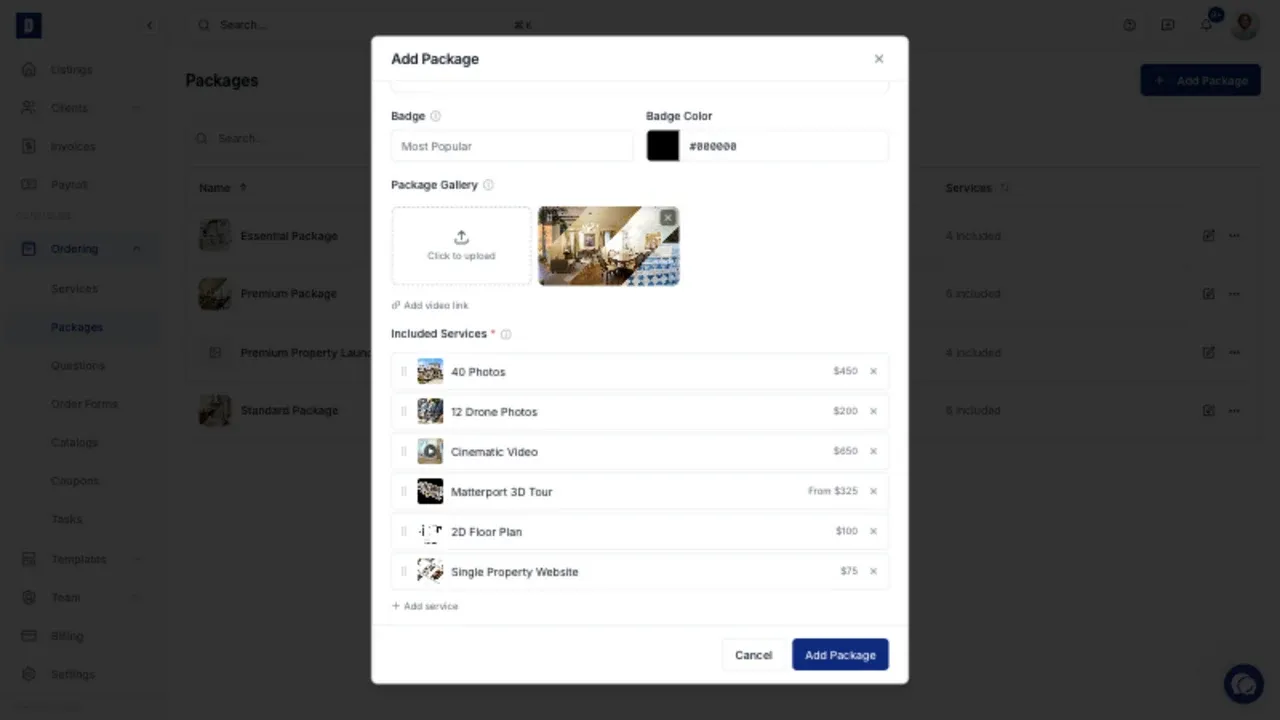The width and height of the screenshot is (1280, 720).
Task: Remove Cinematic Video service
Action: click(x=873, y=451)
